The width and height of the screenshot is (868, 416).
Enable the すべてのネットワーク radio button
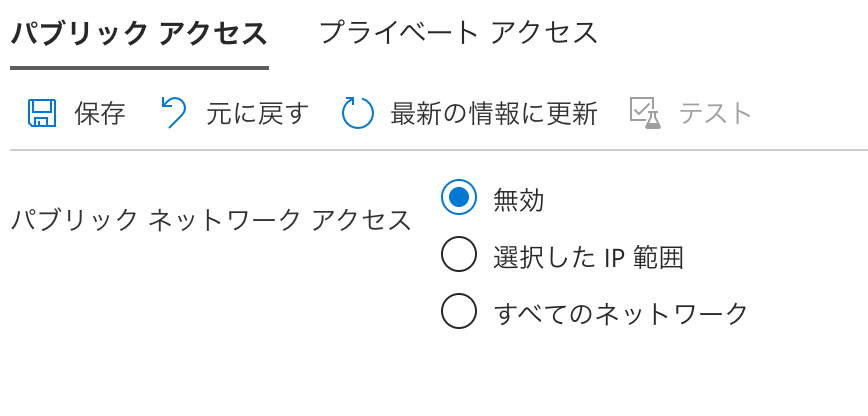coord(459,313)
